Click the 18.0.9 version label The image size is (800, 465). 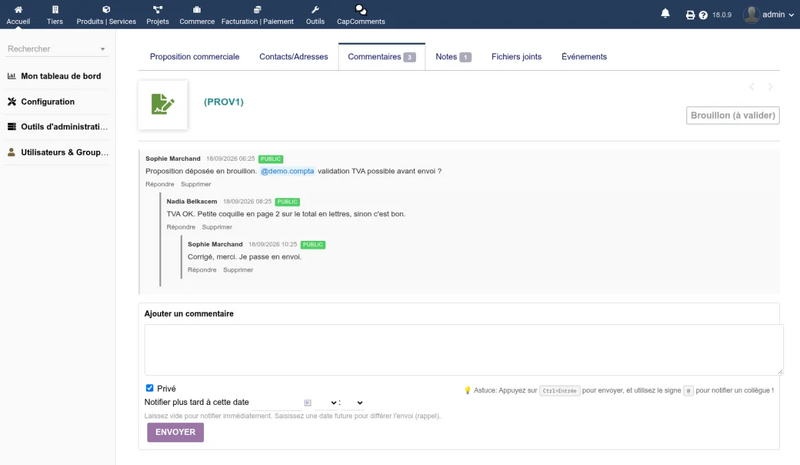721,15
